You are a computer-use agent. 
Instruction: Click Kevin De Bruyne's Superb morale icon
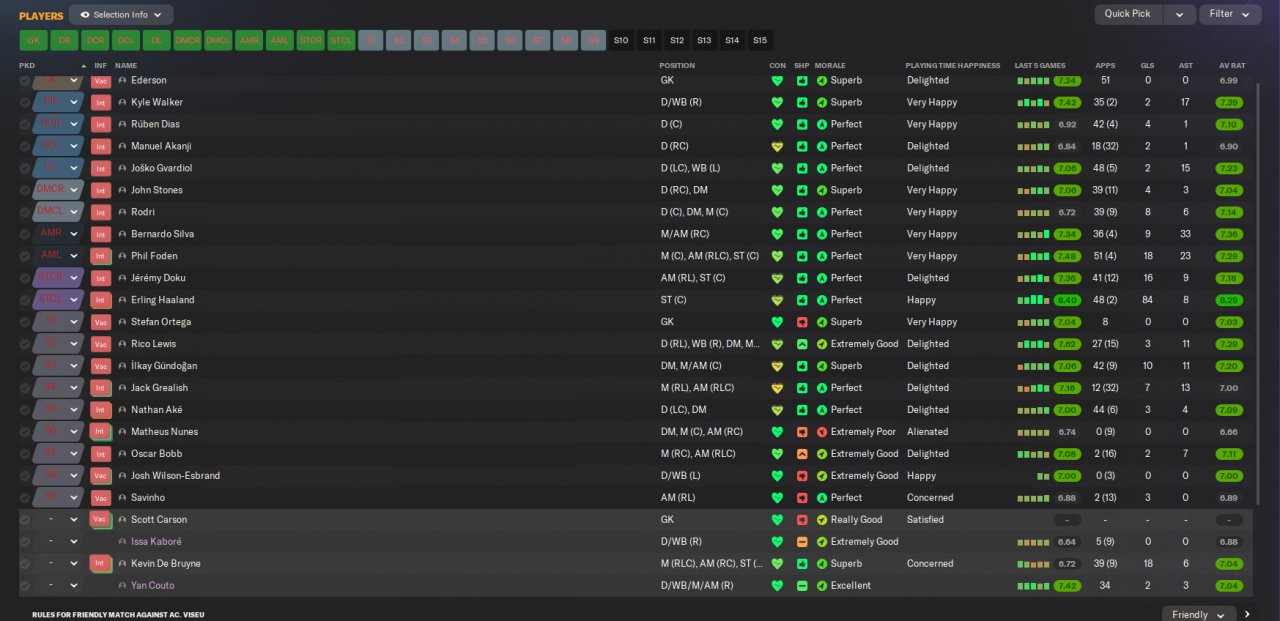(x=822, y=564)
